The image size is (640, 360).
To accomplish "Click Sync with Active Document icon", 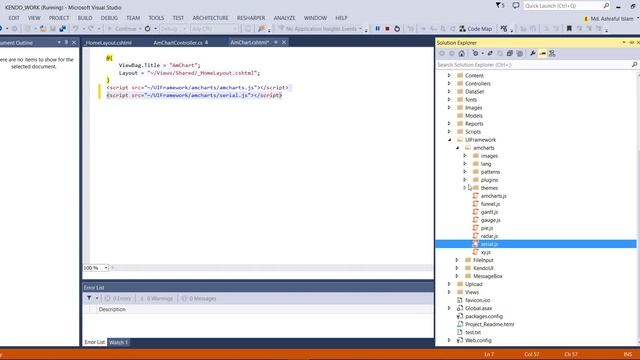I will click(490, 53).
